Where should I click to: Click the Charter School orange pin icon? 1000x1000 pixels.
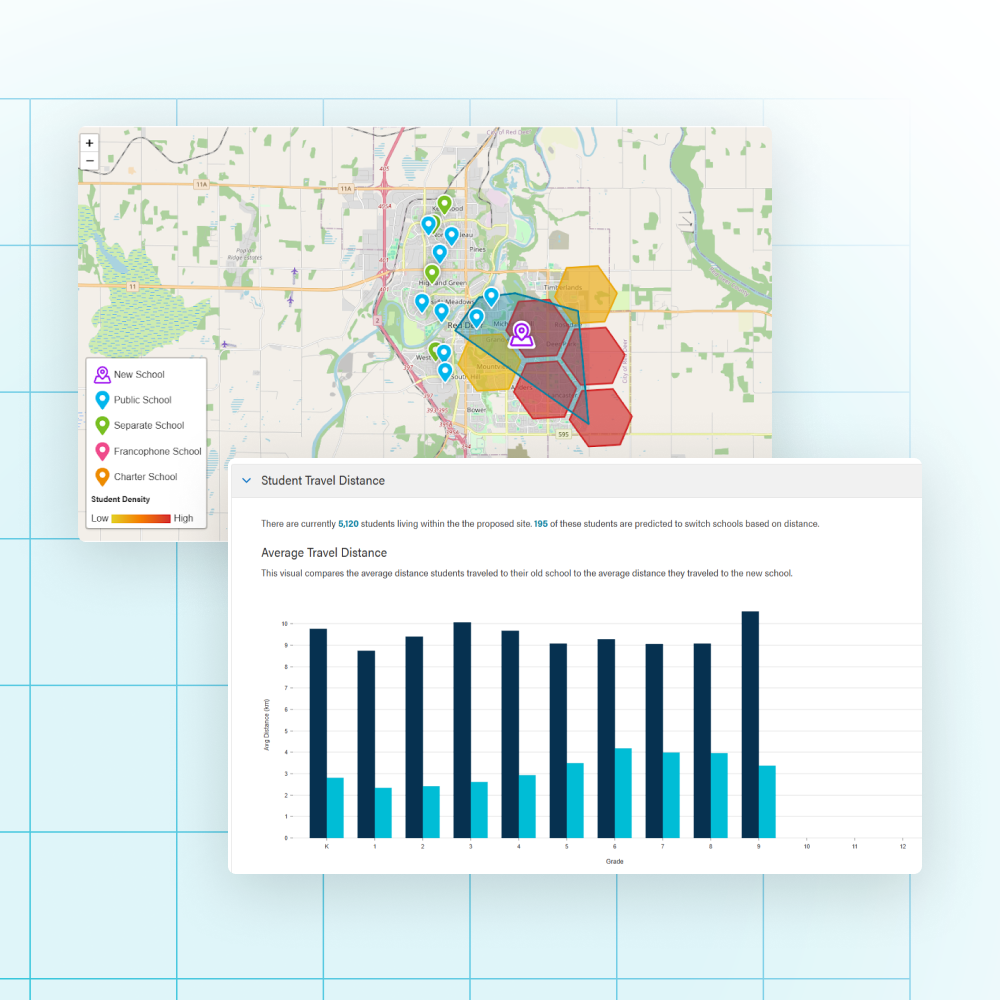pos(100,476)
